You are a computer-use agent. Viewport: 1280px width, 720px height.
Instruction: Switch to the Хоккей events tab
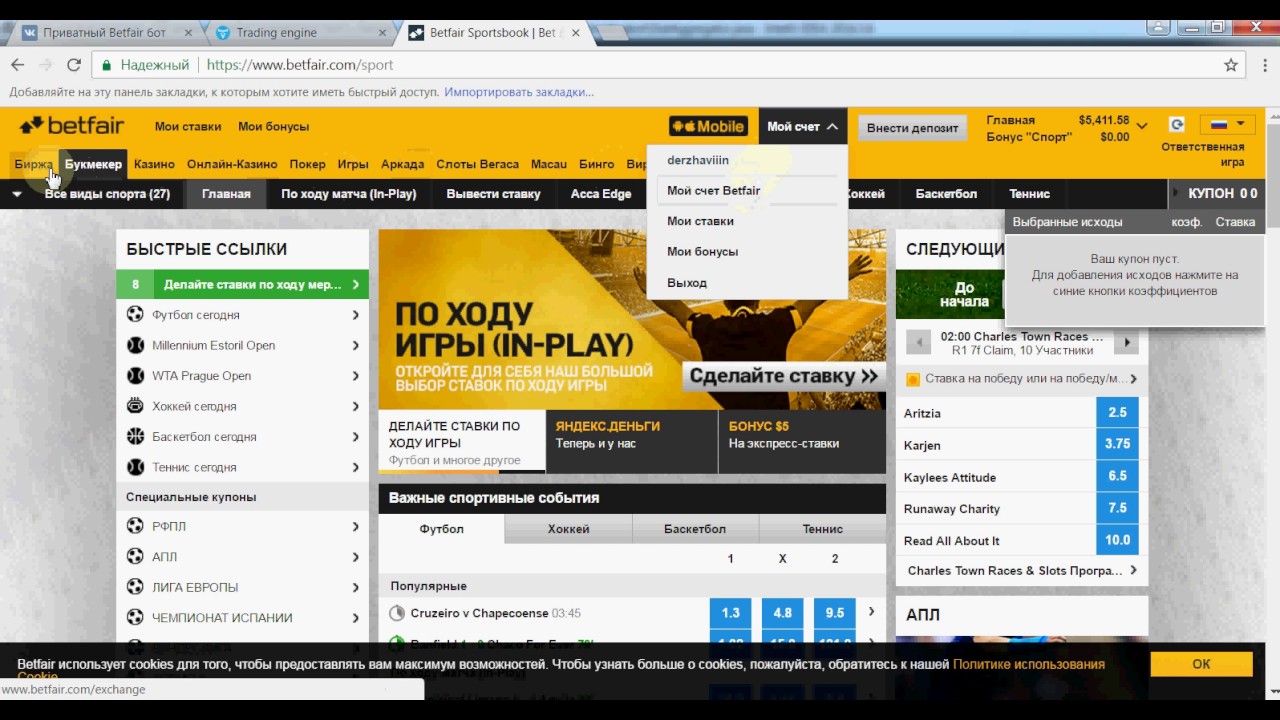pos(568,529)
